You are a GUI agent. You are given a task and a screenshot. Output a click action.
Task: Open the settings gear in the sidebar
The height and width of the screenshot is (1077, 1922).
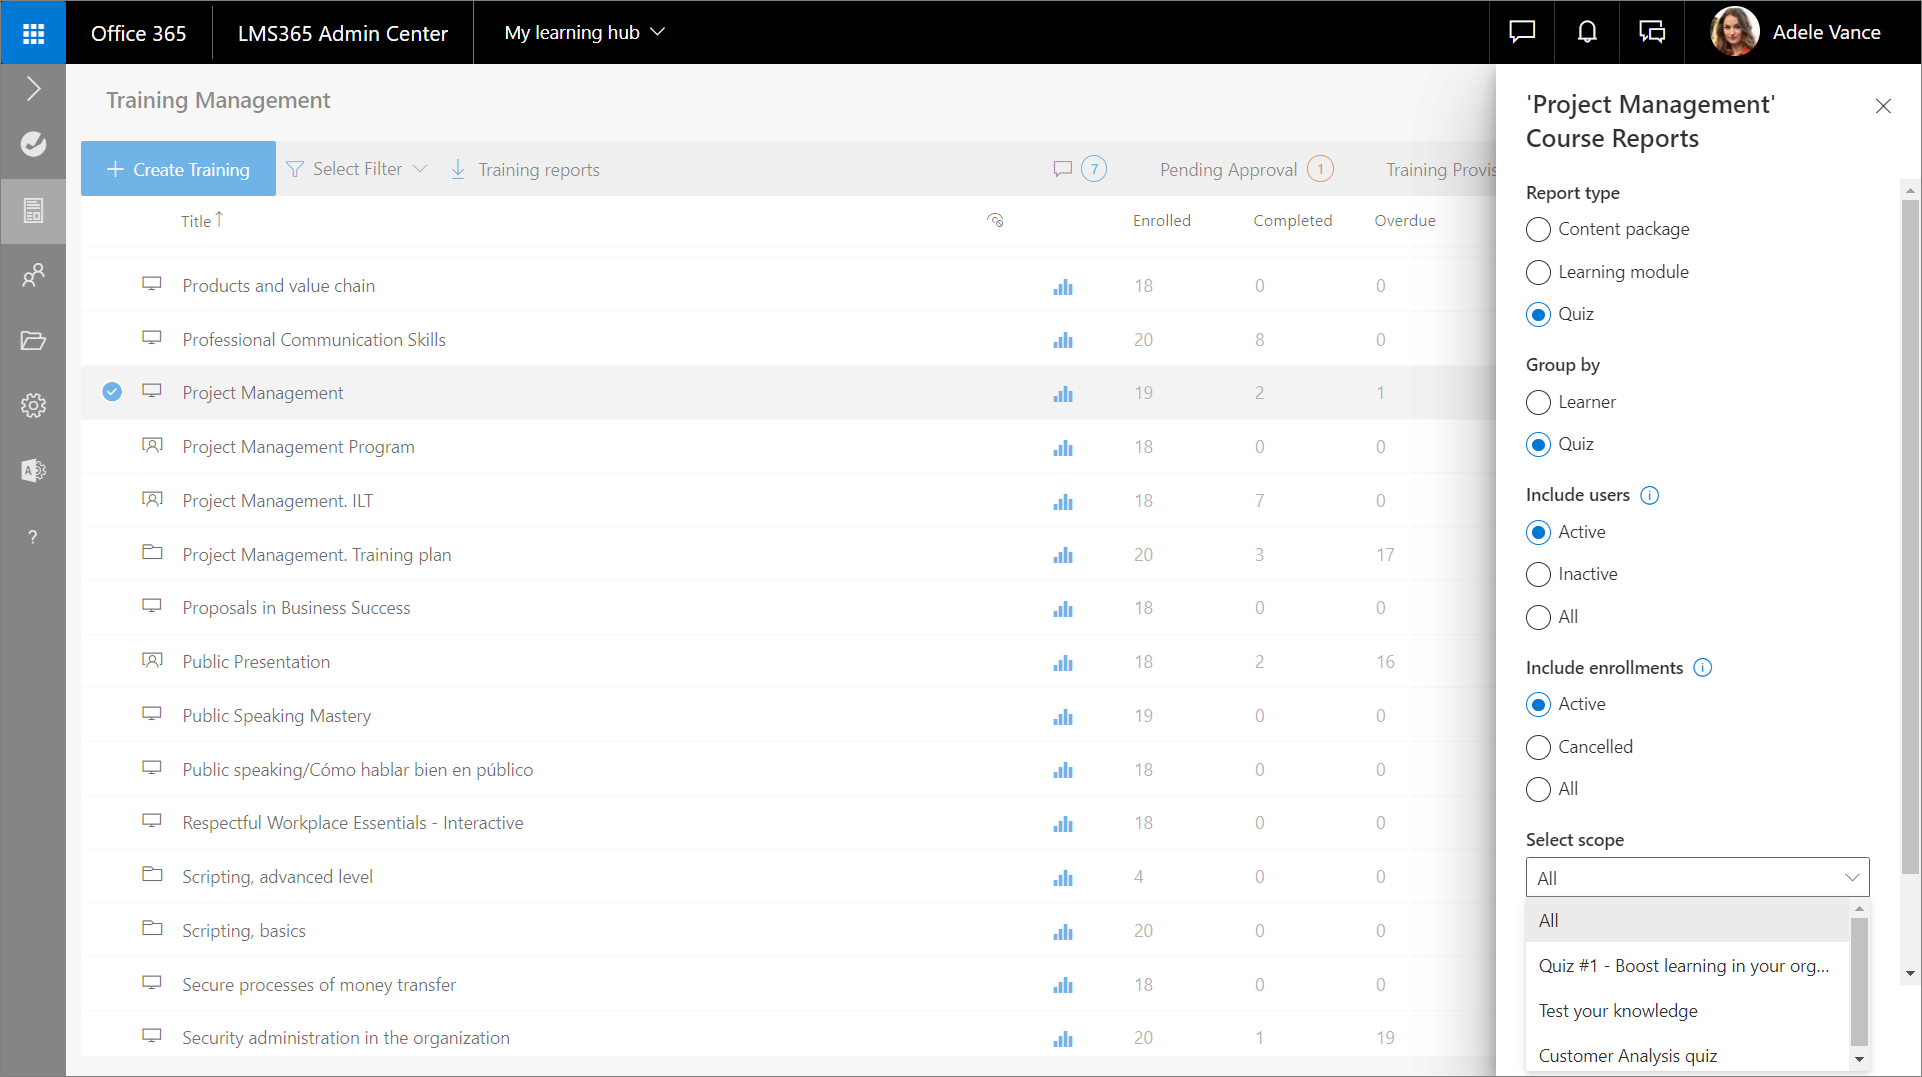coord(33,405)
